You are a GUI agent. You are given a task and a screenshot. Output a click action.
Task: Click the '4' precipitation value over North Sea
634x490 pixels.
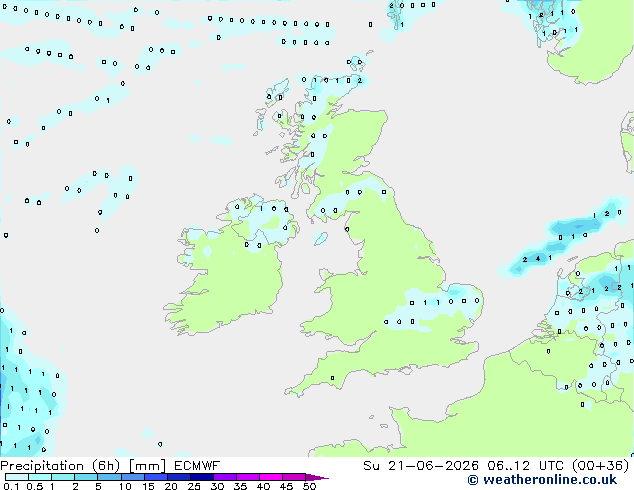538,259
